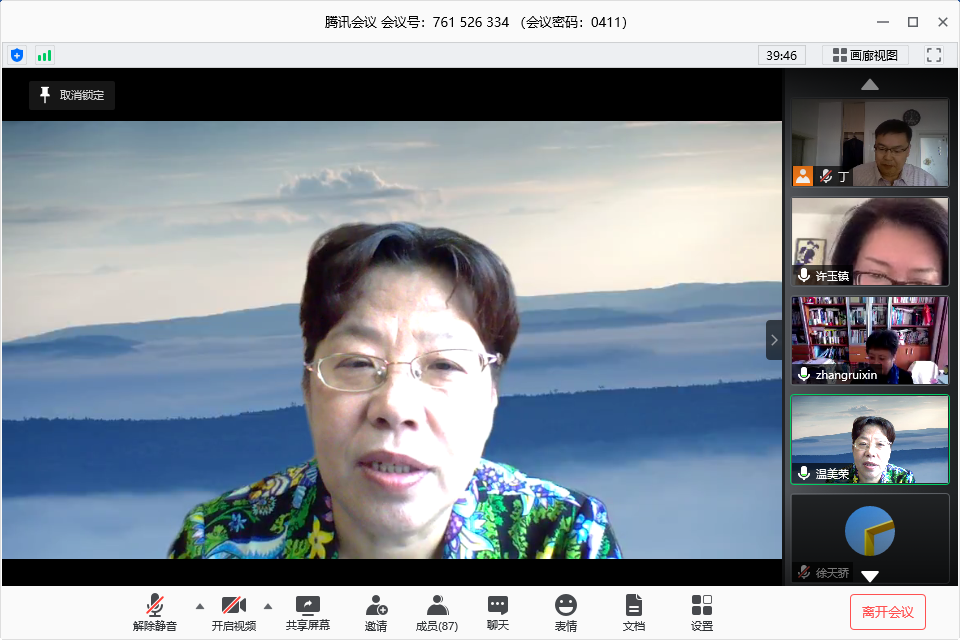
Task: Start Share Screen (共享屏幕)
Action: 308,612
